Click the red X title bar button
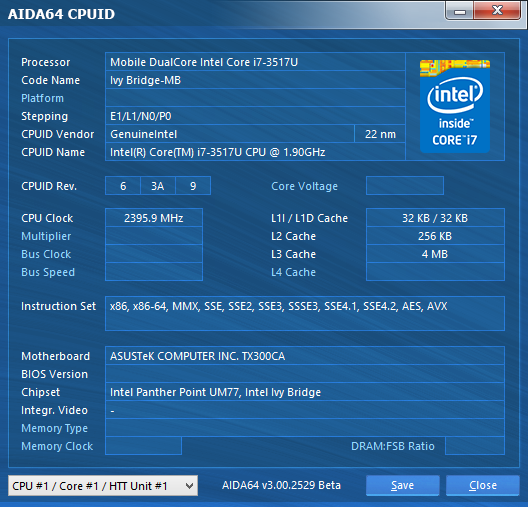Screen dimensions: 528x507 497,11
